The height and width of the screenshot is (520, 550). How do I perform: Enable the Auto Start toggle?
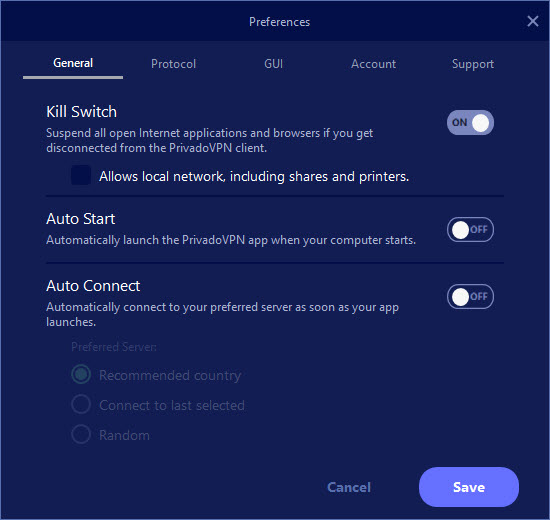tap(470, 229)
